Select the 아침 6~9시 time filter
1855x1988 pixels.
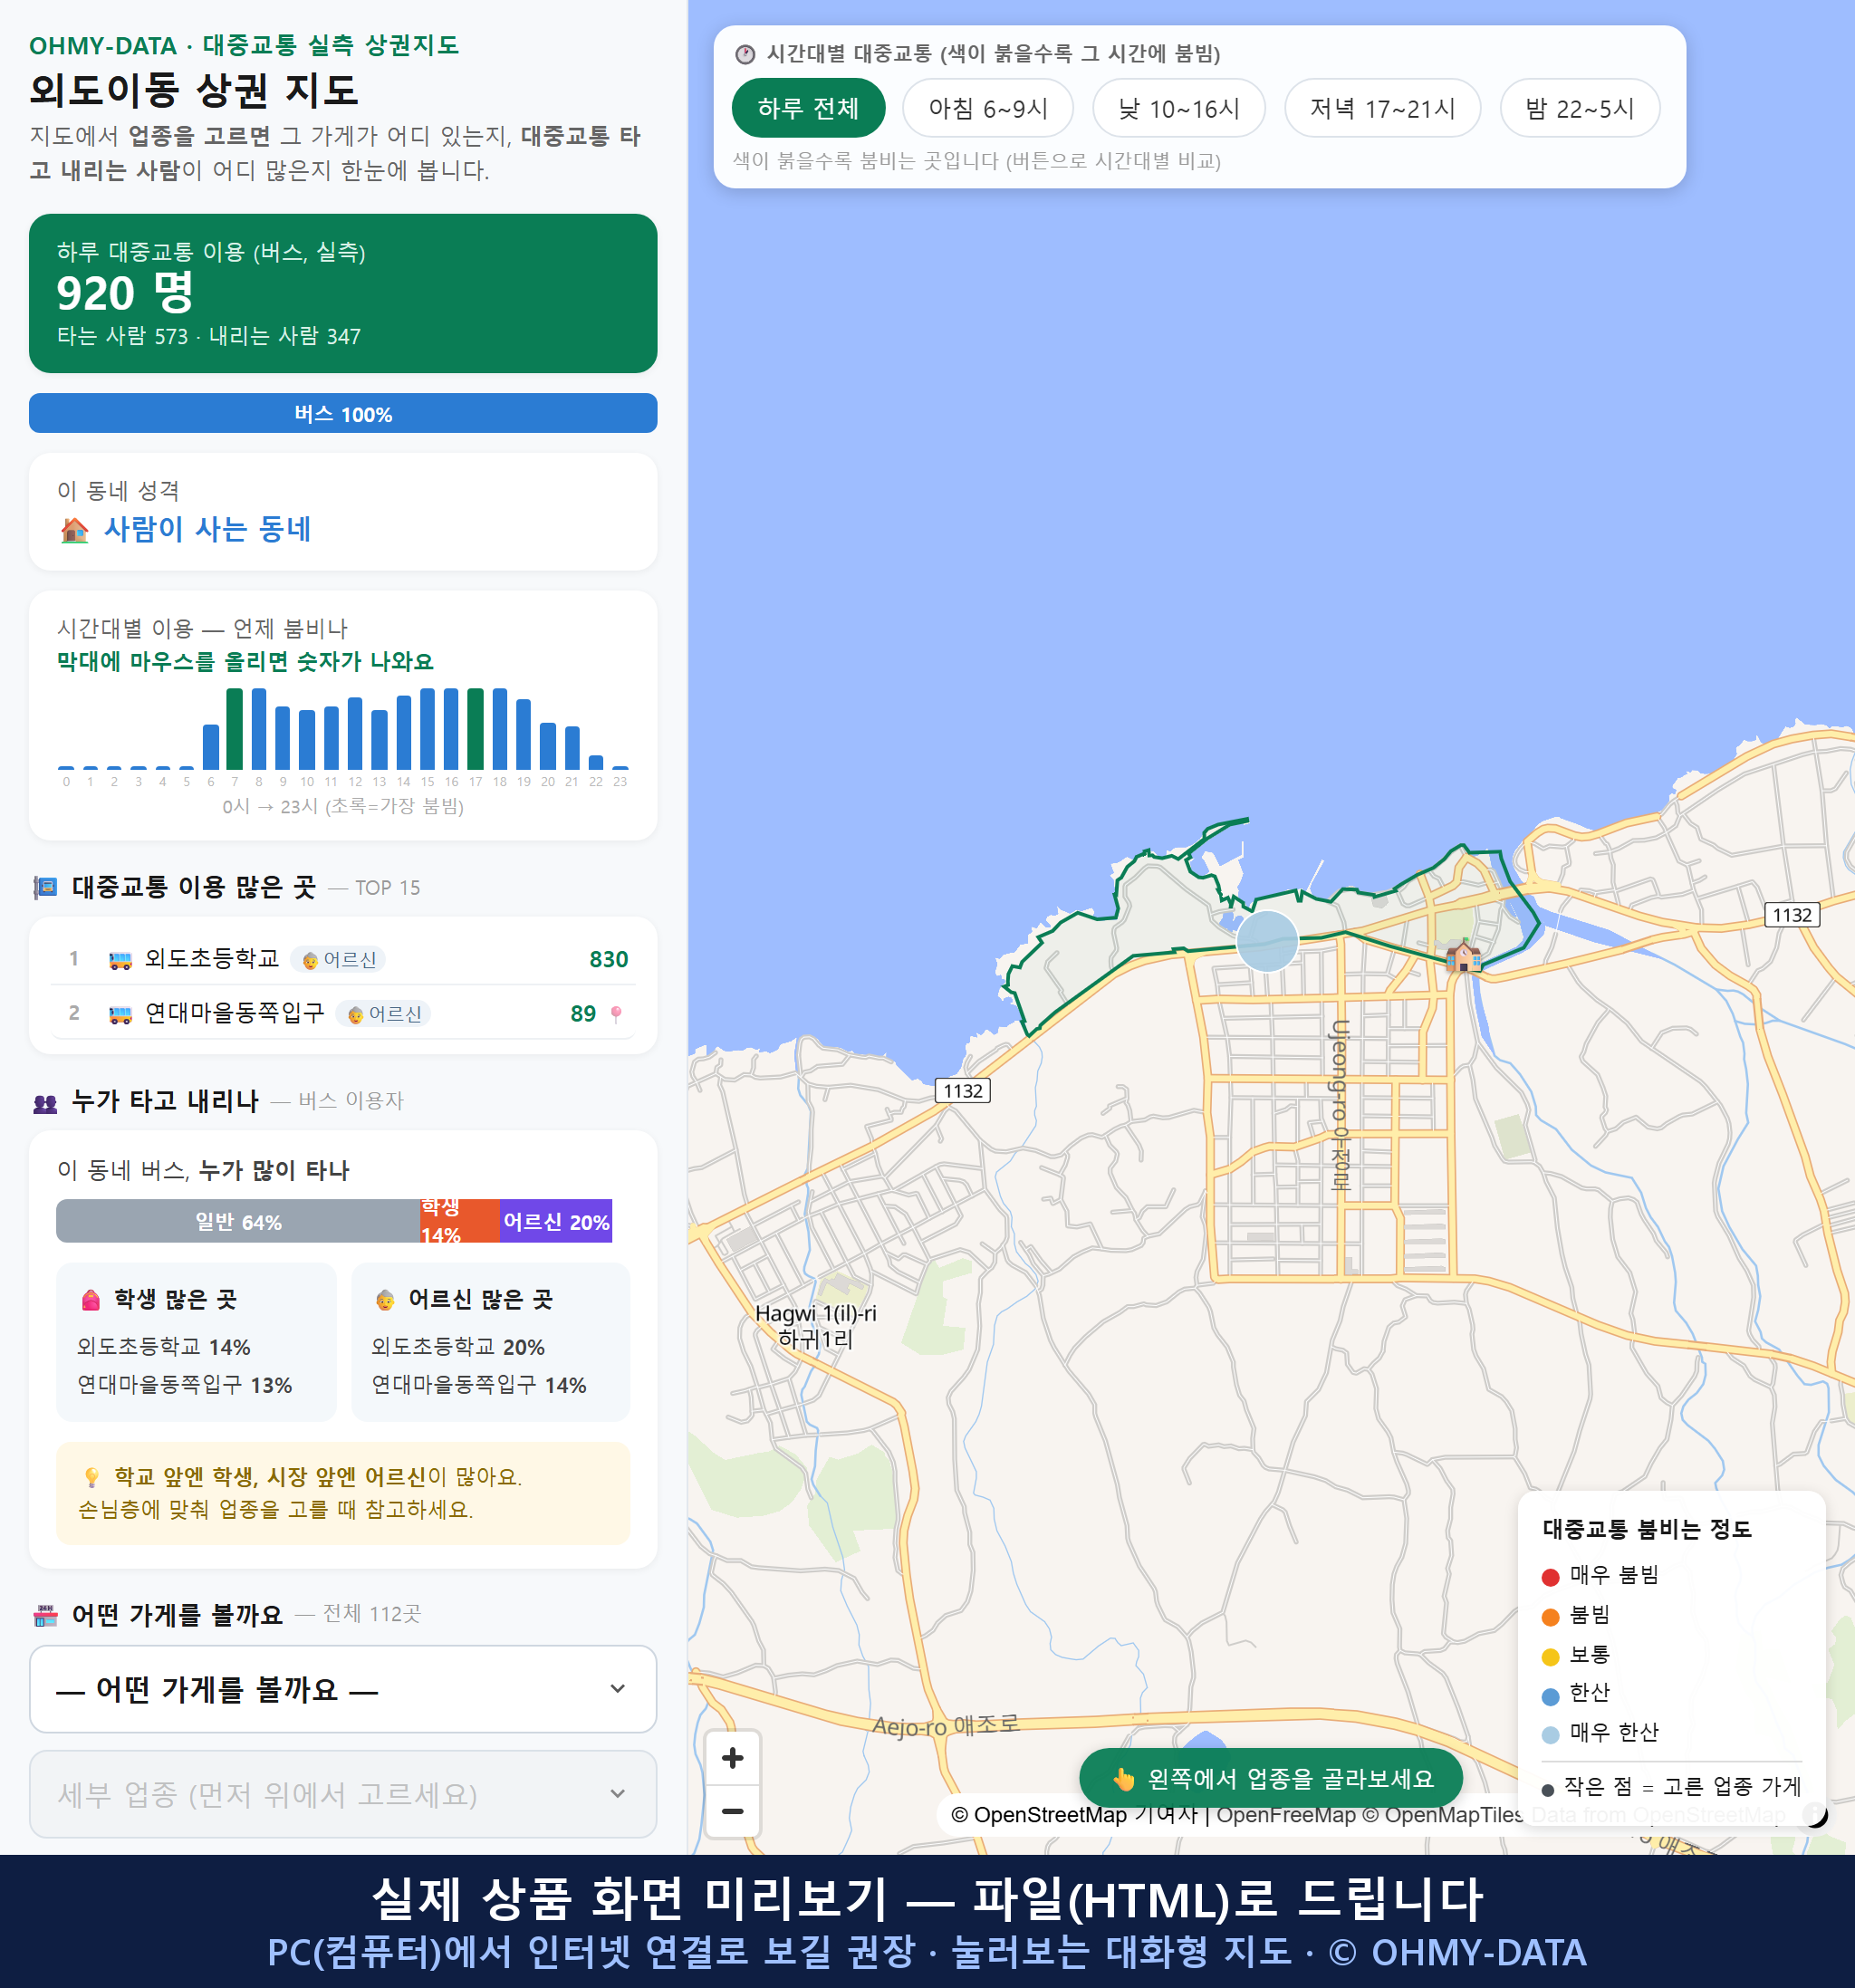click(988, 108)
